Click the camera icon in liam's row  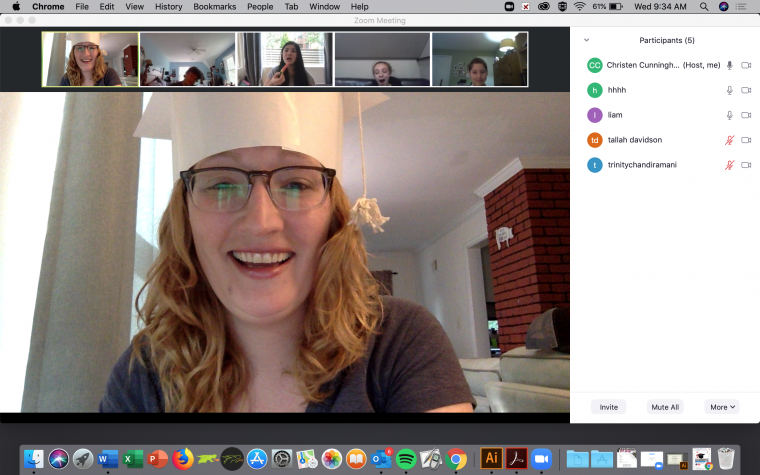pyautogui.click(x=746, y=115)
